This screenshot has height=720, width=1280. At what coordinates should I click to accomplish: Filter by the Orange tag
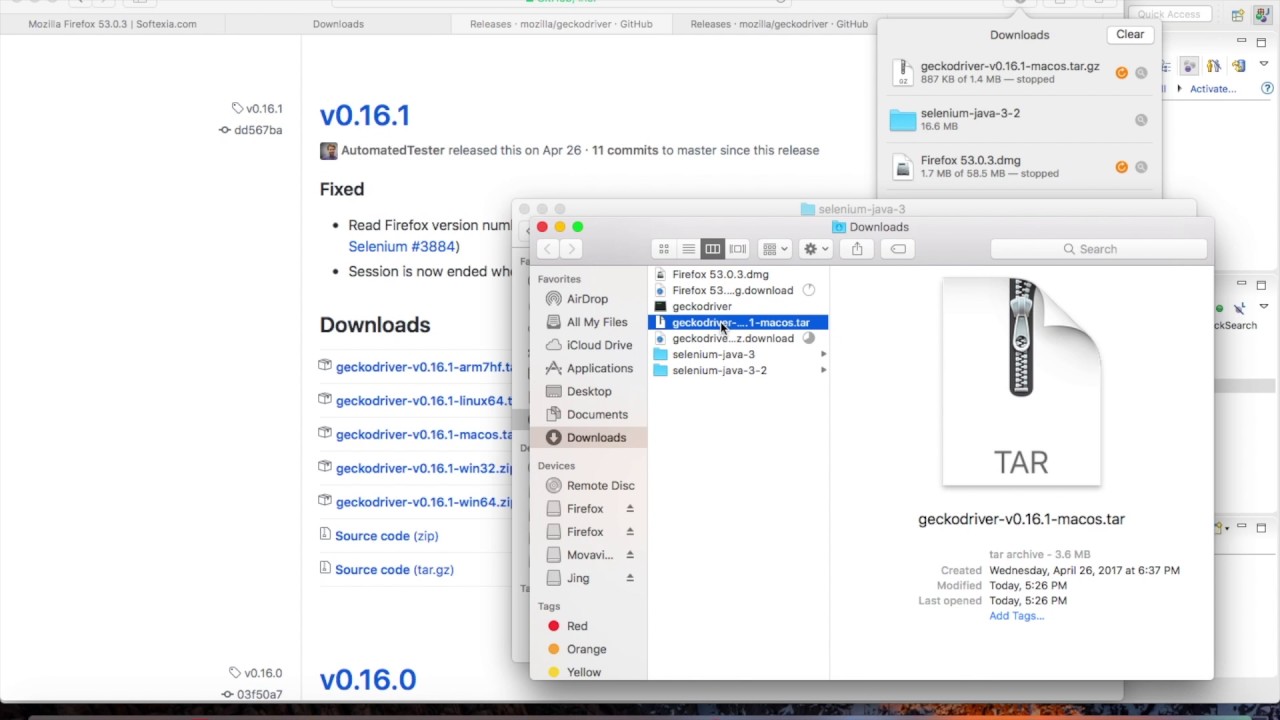[586, 649]
